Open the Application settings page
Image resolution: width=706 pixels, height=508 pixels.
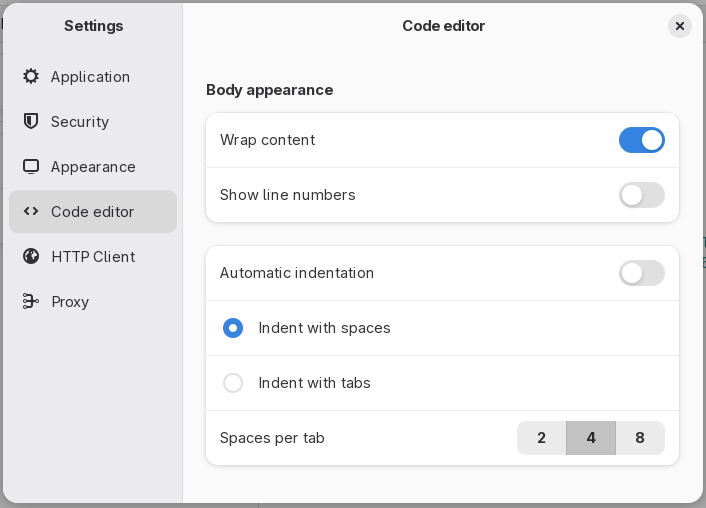tap(93, 77)
